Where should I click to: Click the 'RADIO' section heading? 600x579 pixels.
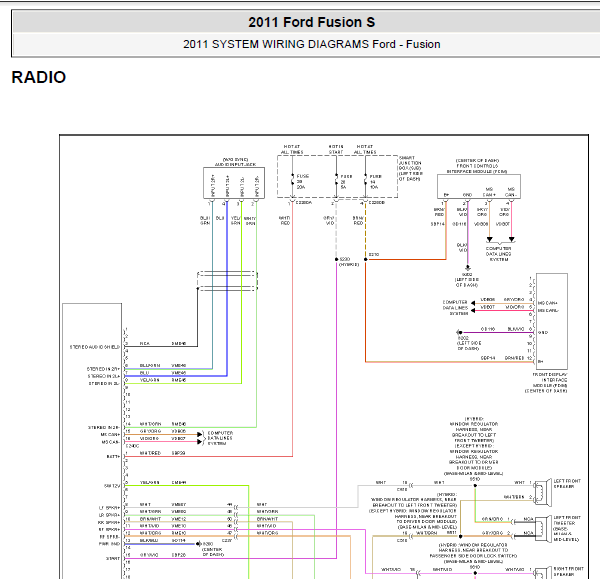[x=39, y=77]
